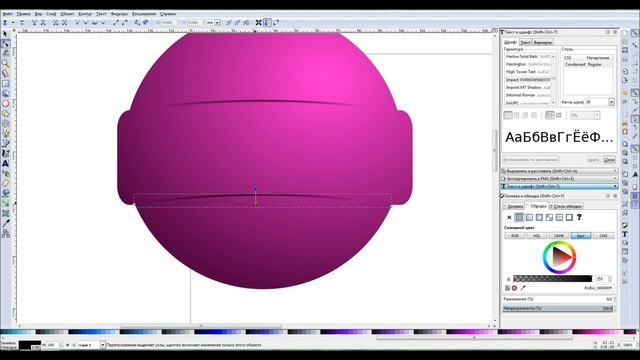Screen dimensions: 640x360
Task: Select the Rectangle tool
Action: (5, 84)
